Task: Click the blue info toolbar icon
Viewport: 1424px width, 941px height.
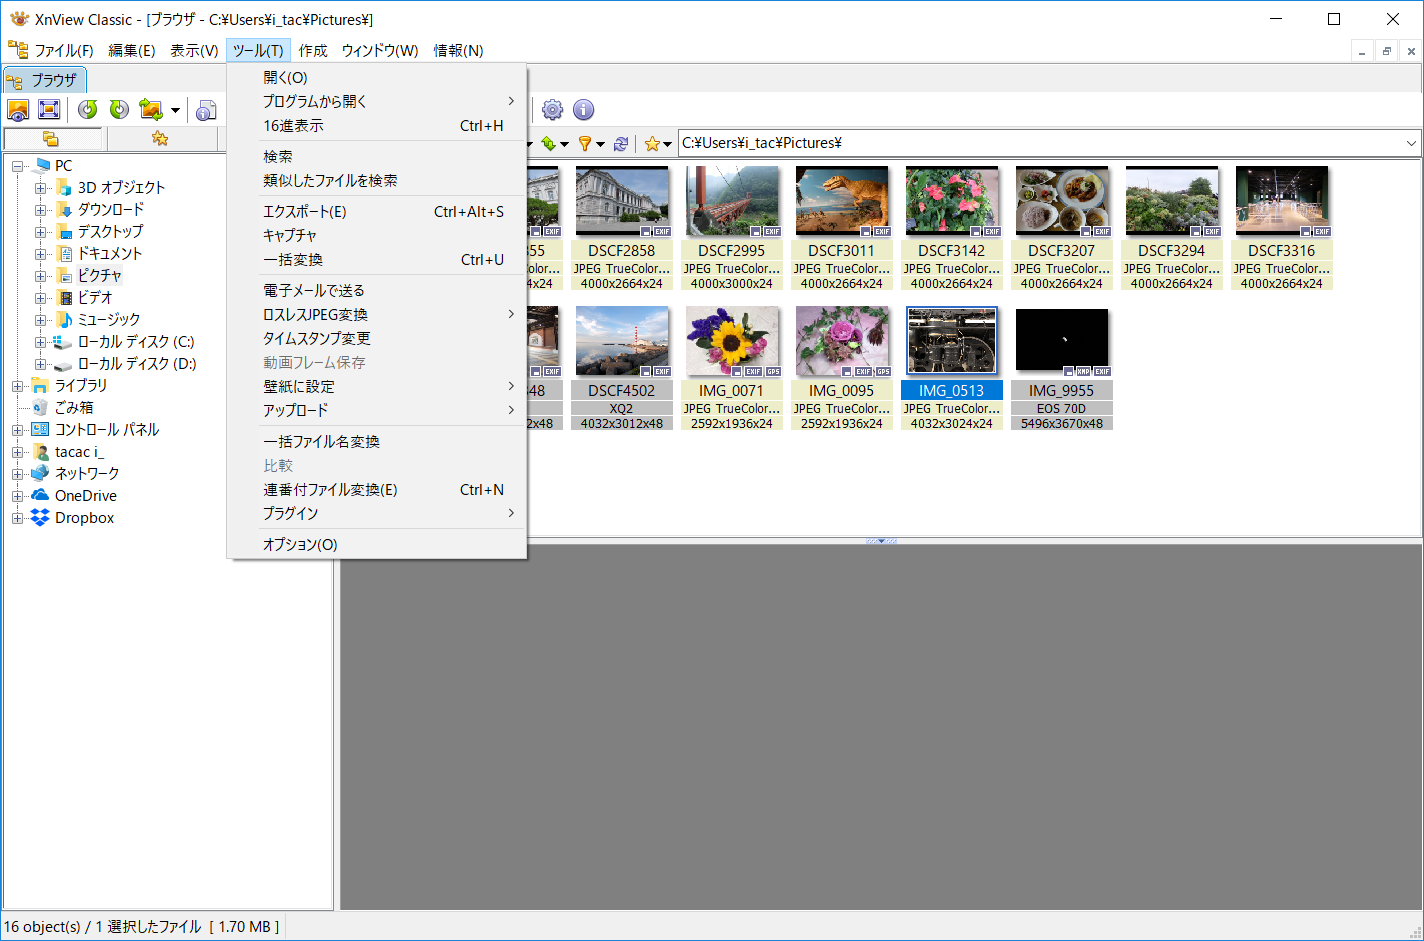Action: (x=584, y=110)
